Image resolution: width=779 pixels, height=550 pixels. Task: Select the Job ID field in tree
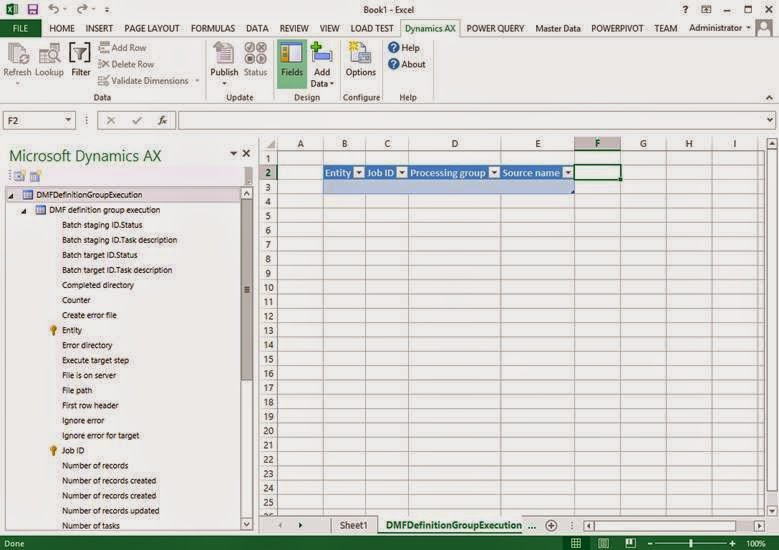pyautogui.click(x=73, y=451)
